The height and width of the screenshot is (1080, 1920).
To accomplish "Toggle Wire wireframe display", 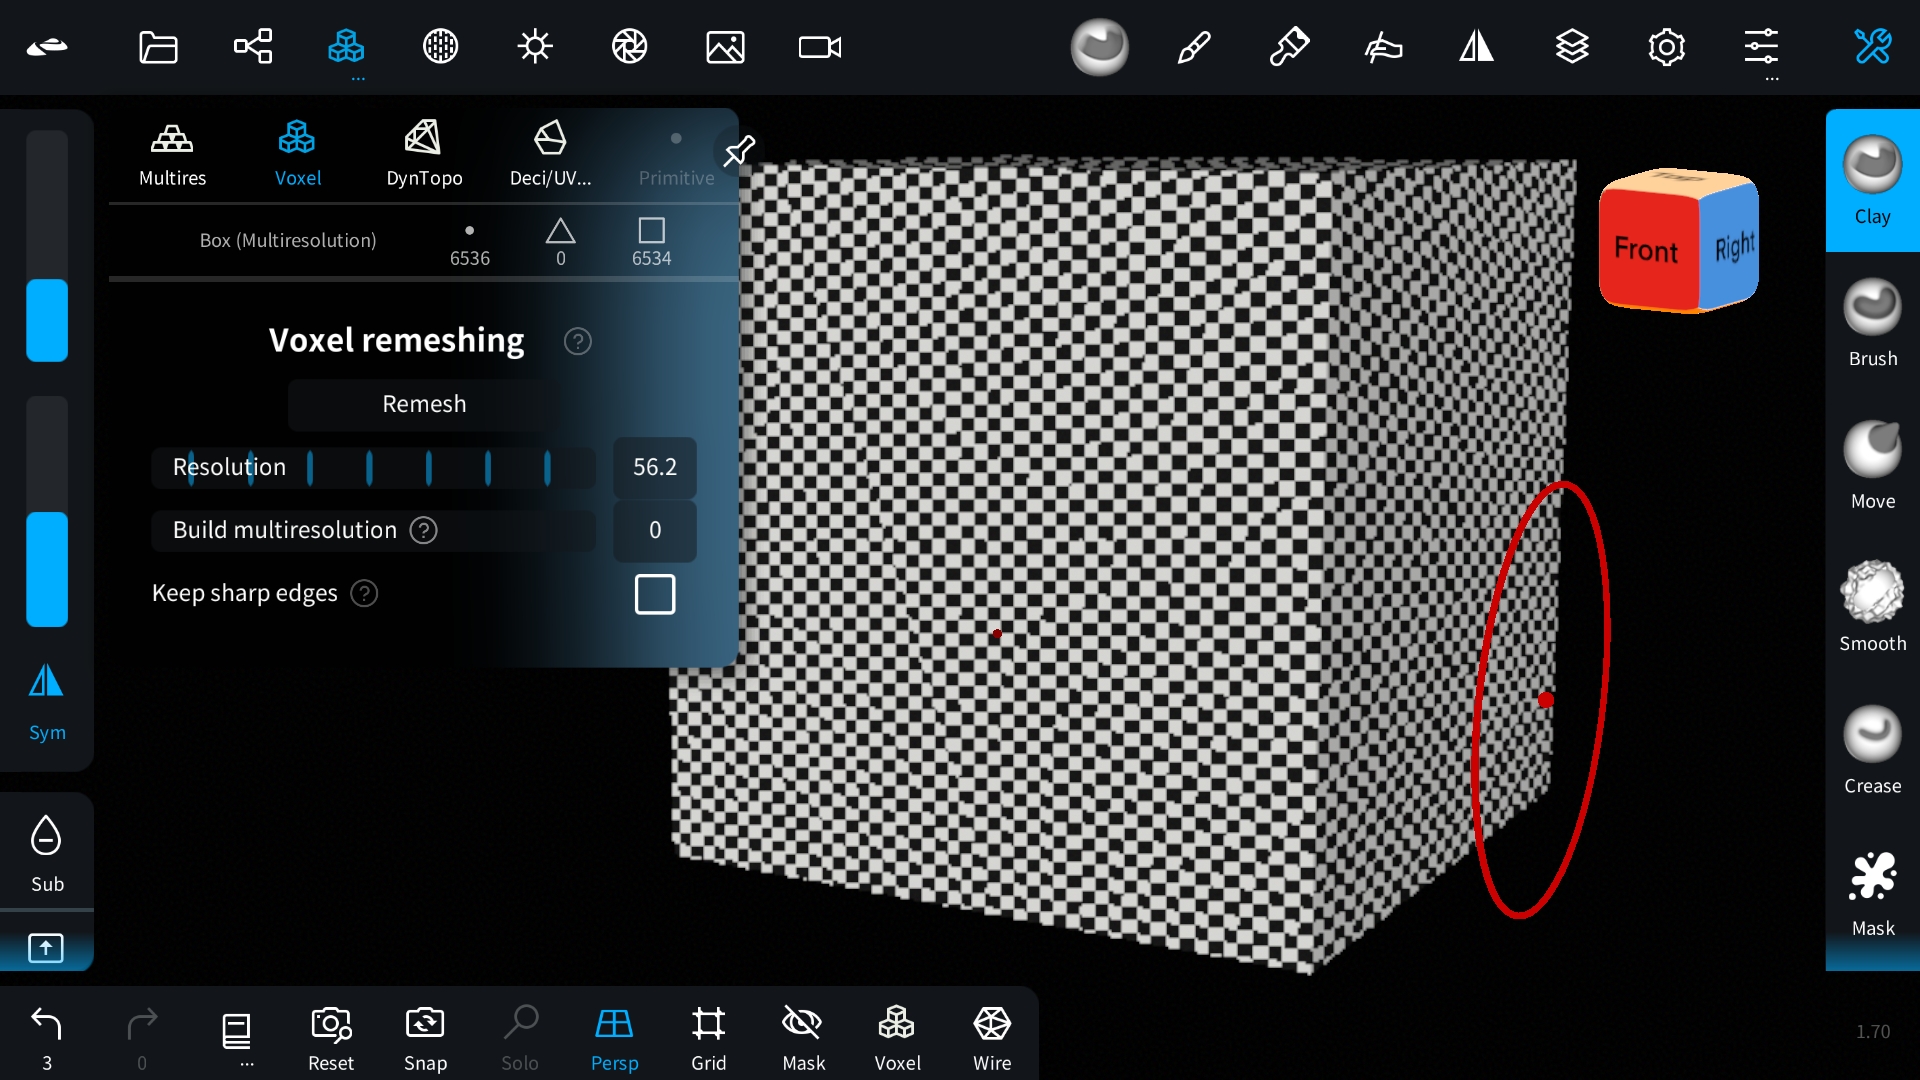I will [x=992, y=1038].
